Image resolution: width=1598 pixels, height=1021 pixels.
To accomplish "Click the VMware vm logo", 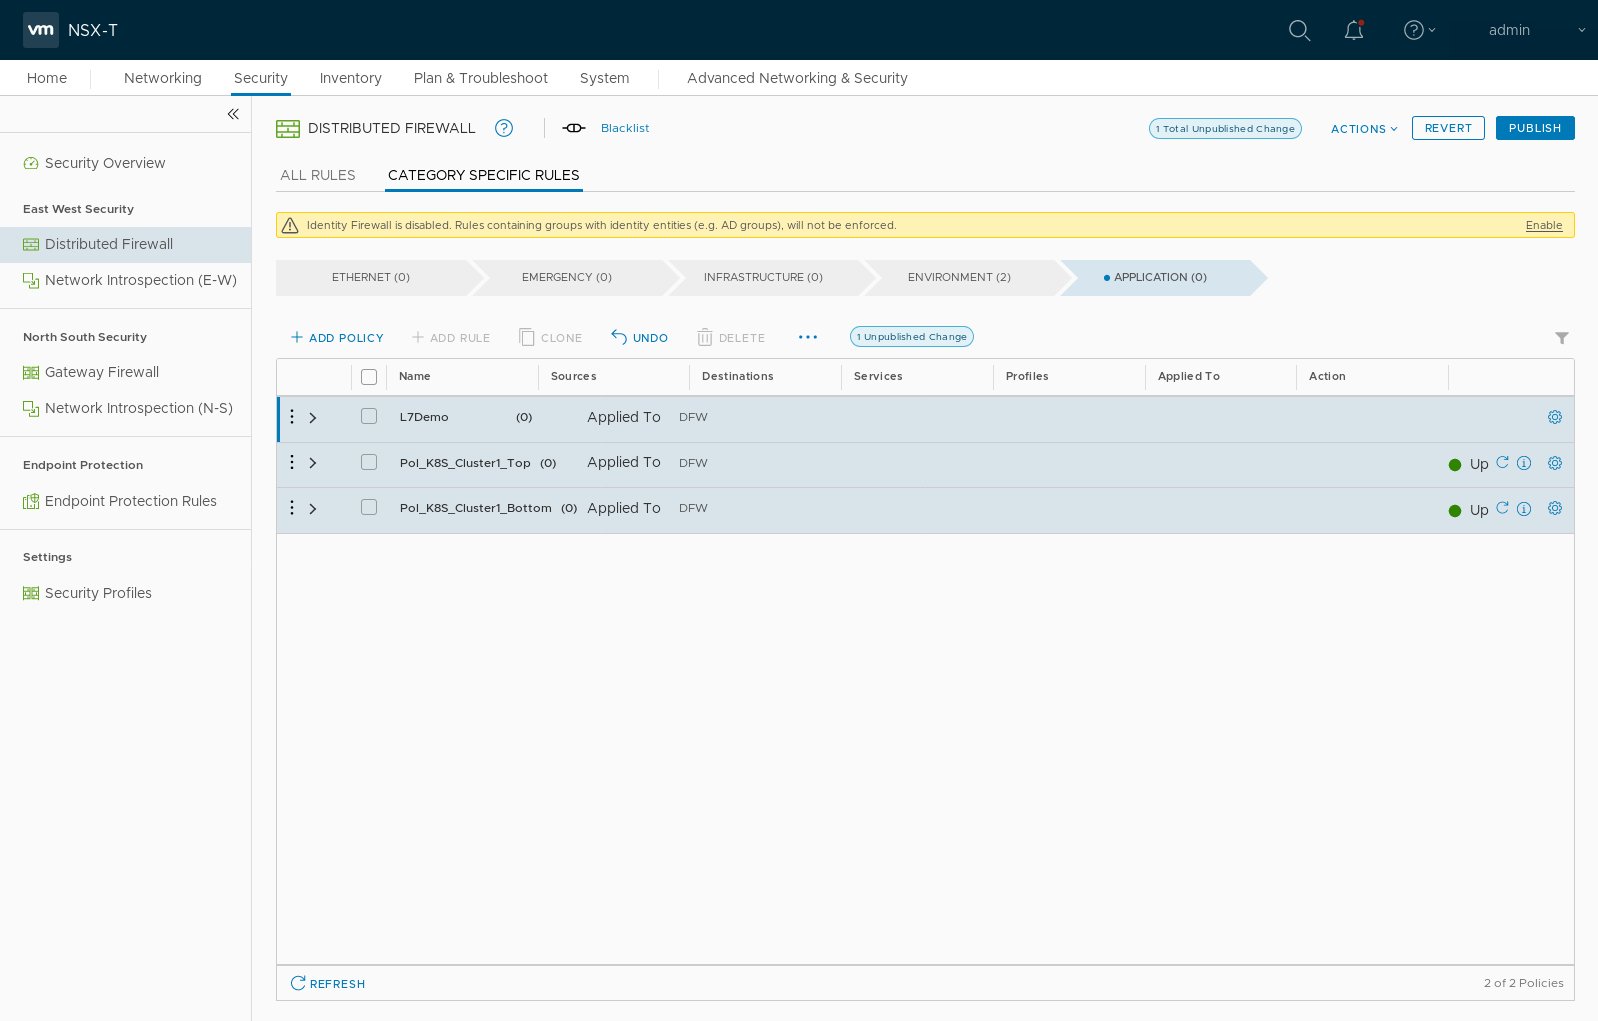I will [x=41, y=30].
